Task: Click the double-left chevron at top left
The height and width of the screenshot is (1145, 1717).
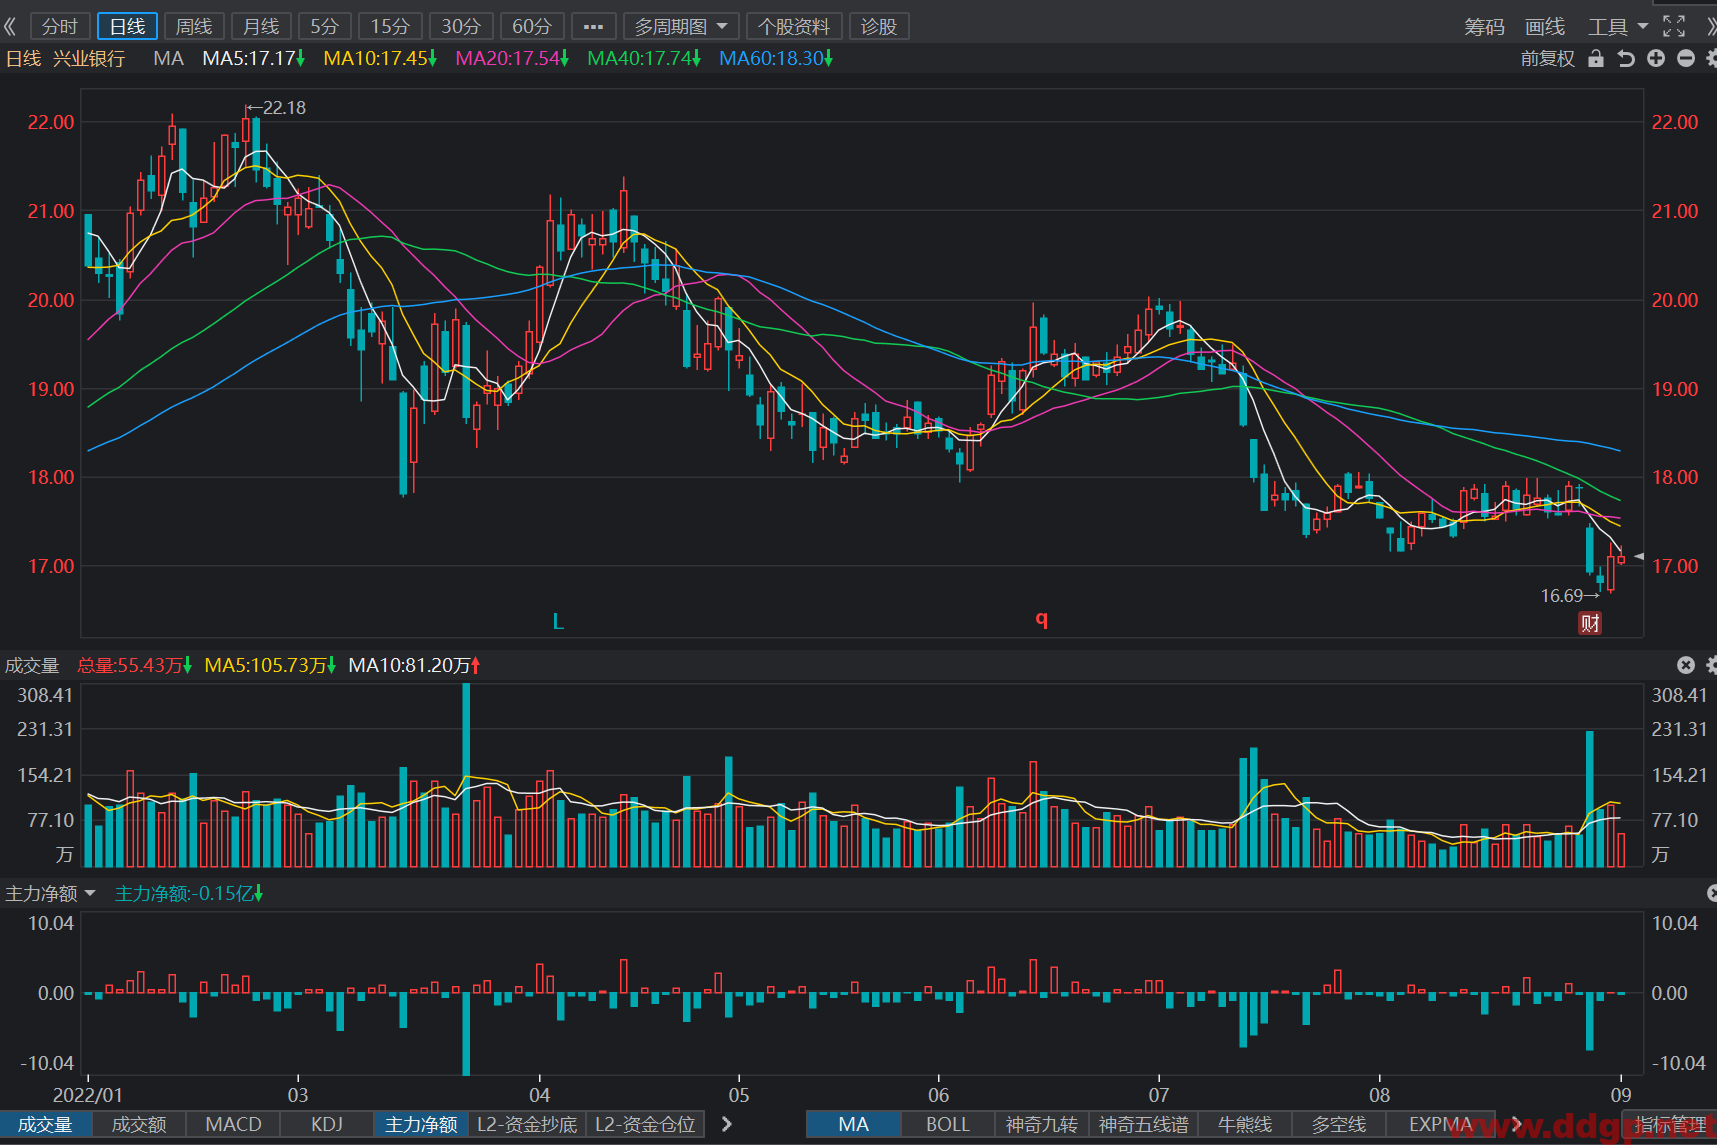Action: click(10, 26)
